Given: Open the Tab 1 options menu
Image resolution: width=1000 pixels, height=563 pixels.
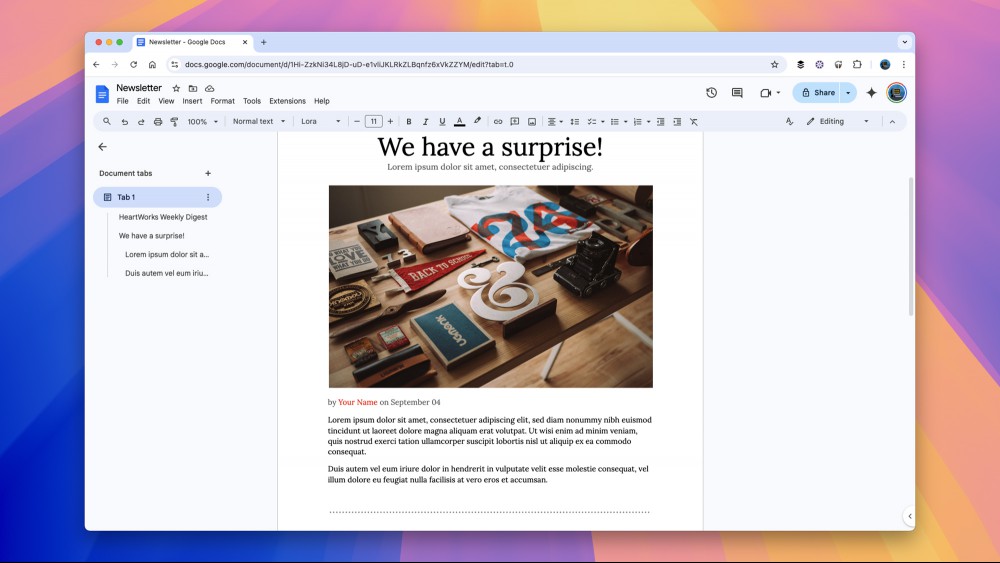Looking at the screenshot, I should [x=208, y=197].
